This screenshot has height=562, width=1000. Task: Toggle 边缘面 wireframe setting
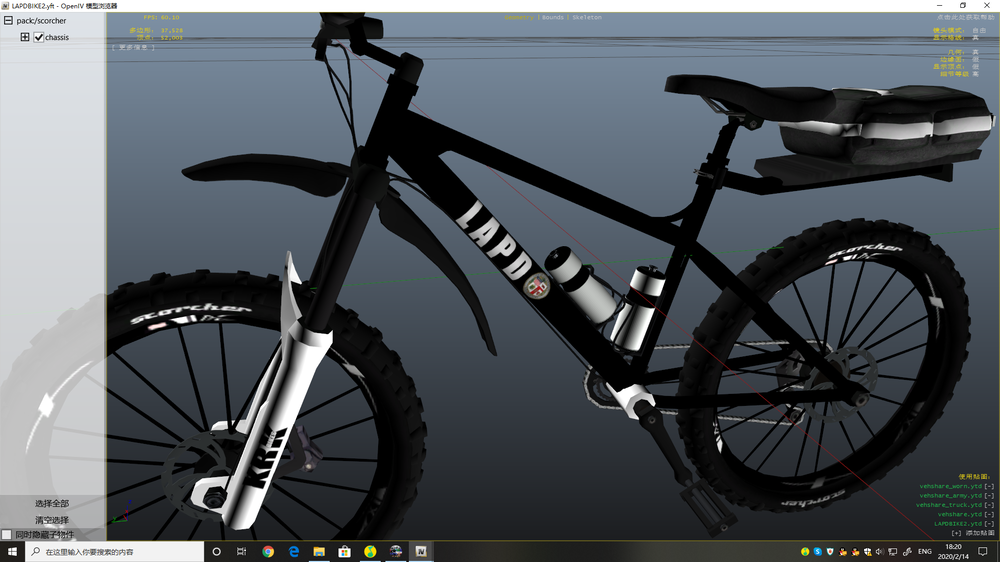975,59
